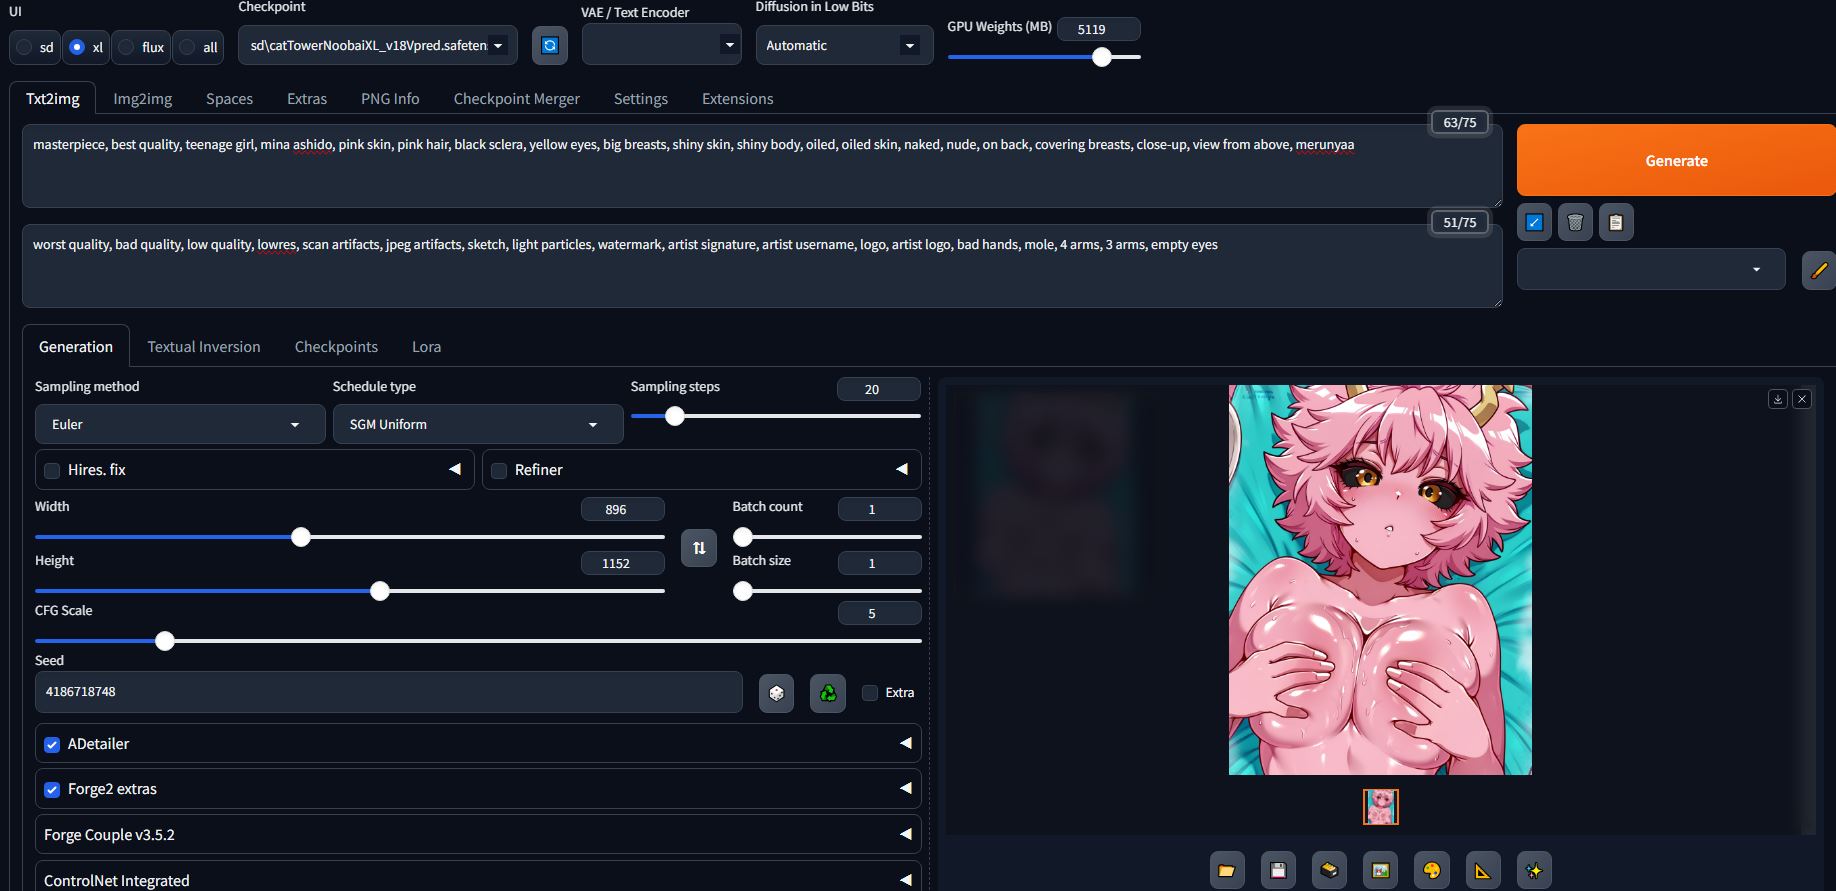Click the trash icon to clear prompt

(x=1575, y=222)
